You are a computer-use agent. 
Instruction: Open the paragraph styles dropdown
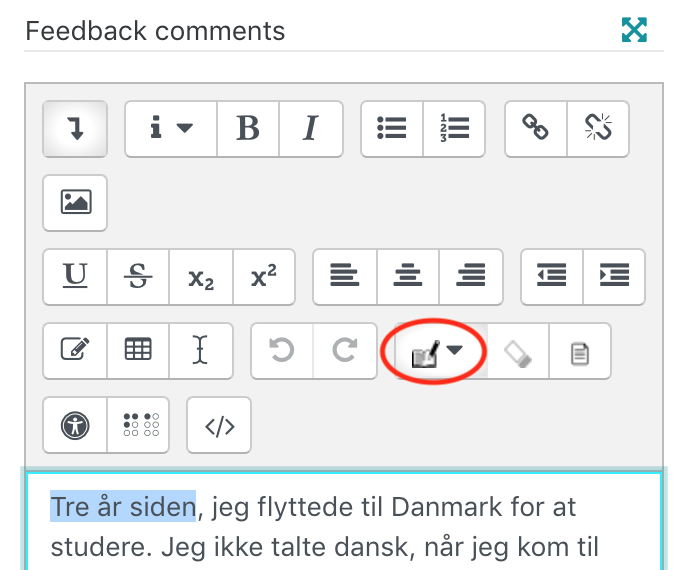click(x=171, y=129)
